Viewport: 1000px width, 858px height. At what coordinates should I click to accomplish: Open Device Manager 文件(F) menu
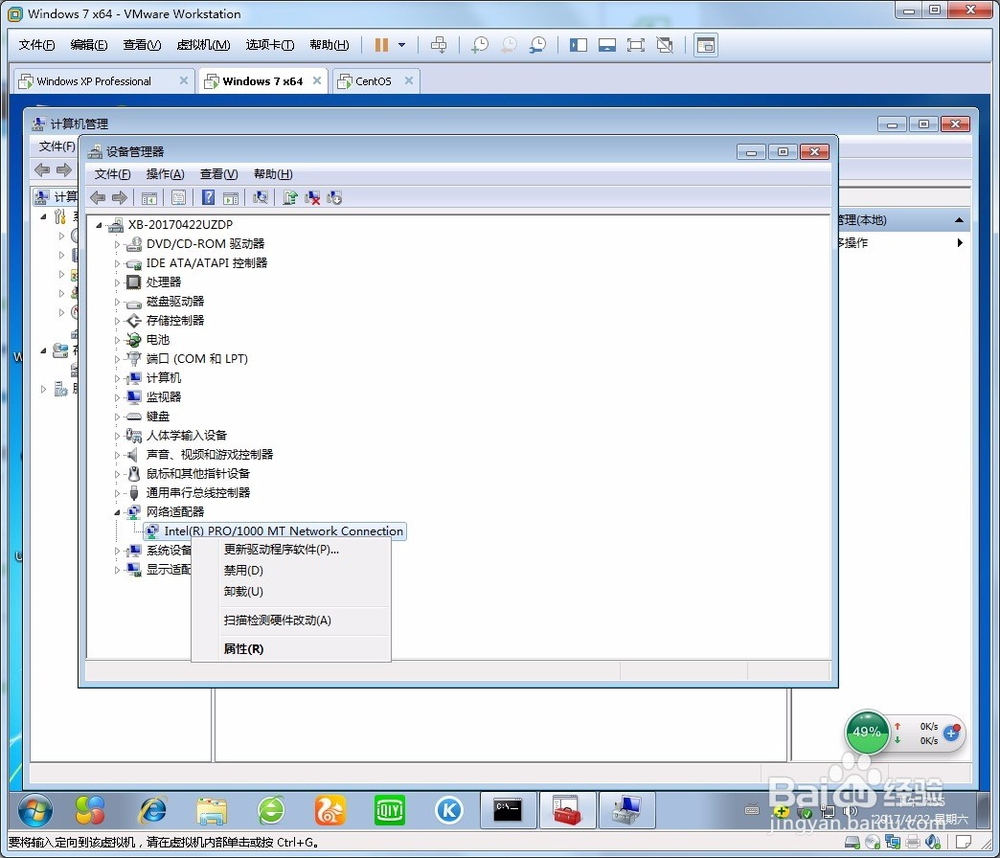click(112, 174)
